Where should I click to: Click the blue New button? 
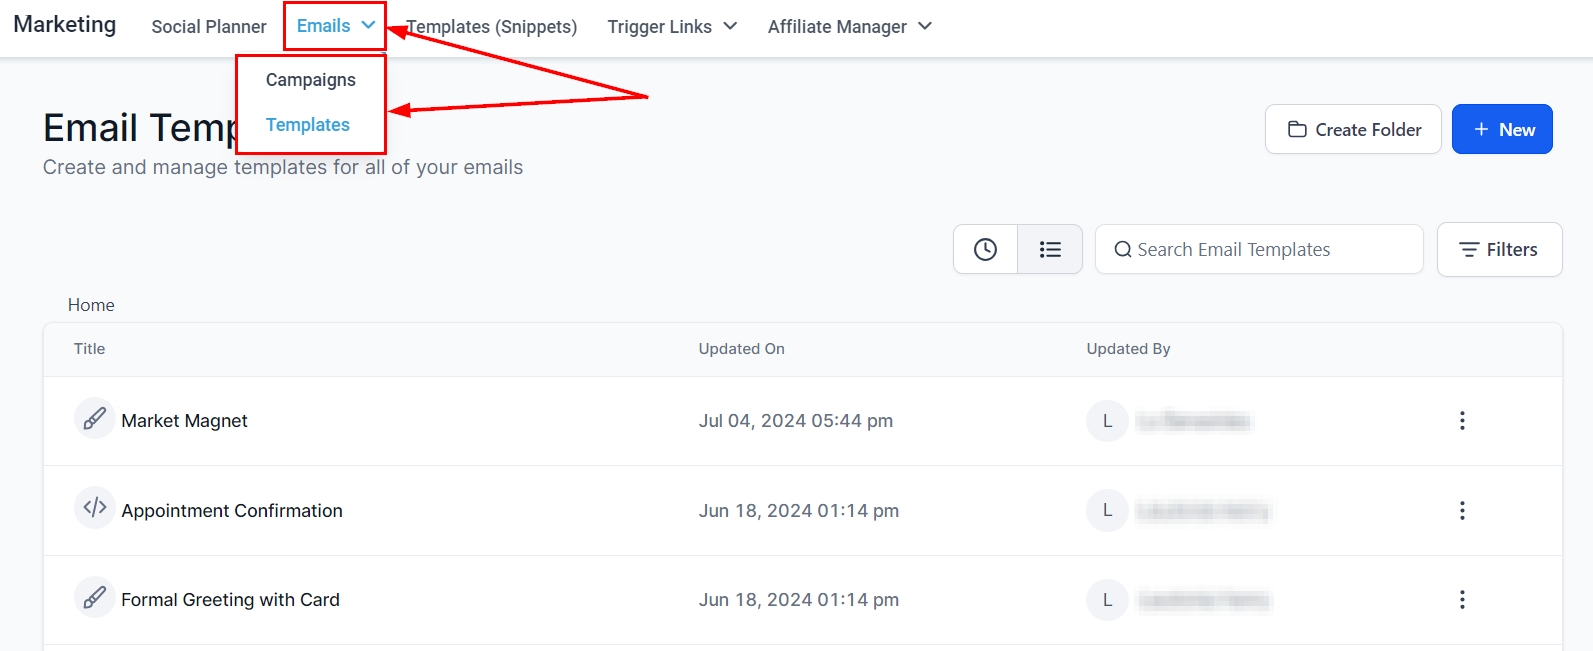click(1502, 129)
